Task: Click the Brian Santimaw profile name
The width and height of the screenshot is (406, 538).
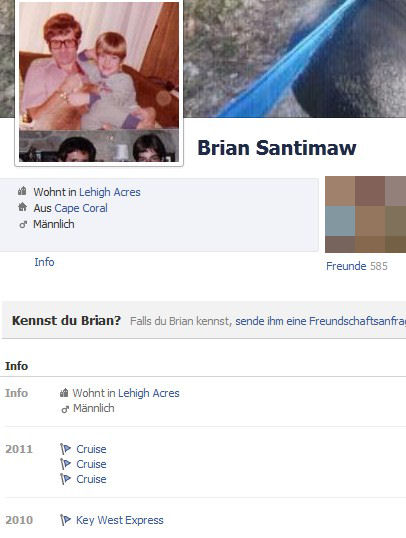Action: click(x=277, y=148)
